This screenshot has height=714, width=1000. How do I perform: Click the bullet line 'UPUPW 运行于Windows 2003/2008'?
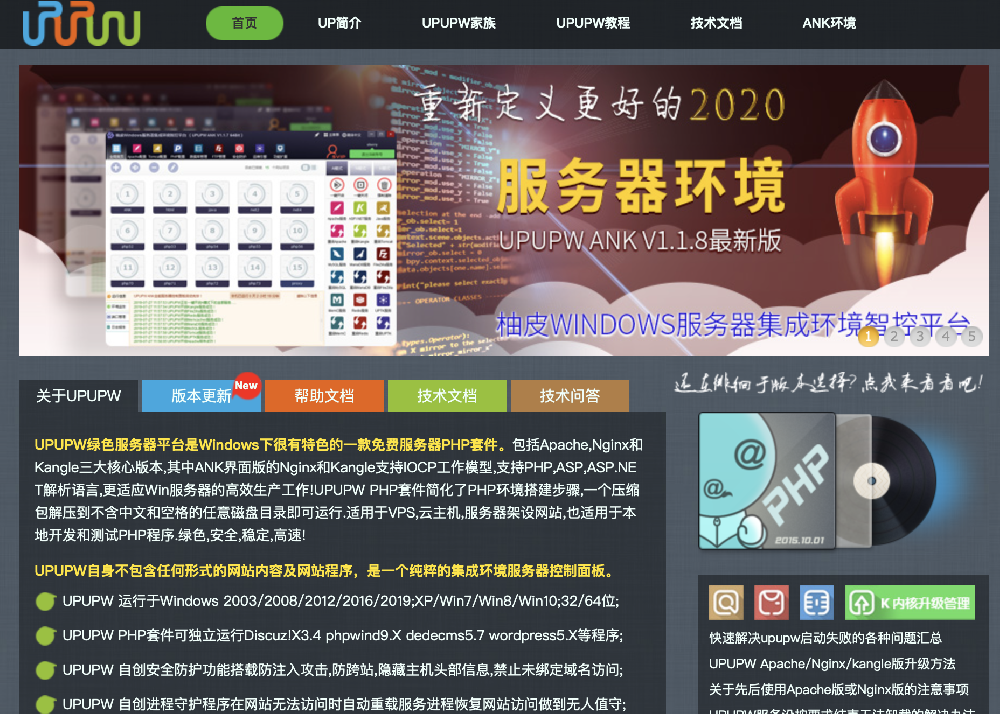pyautogui.click(x=341, y=601)
